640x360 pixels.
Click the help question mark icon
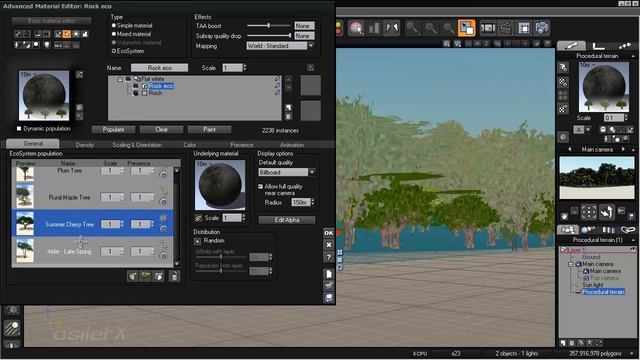click(x=329, y=257)
